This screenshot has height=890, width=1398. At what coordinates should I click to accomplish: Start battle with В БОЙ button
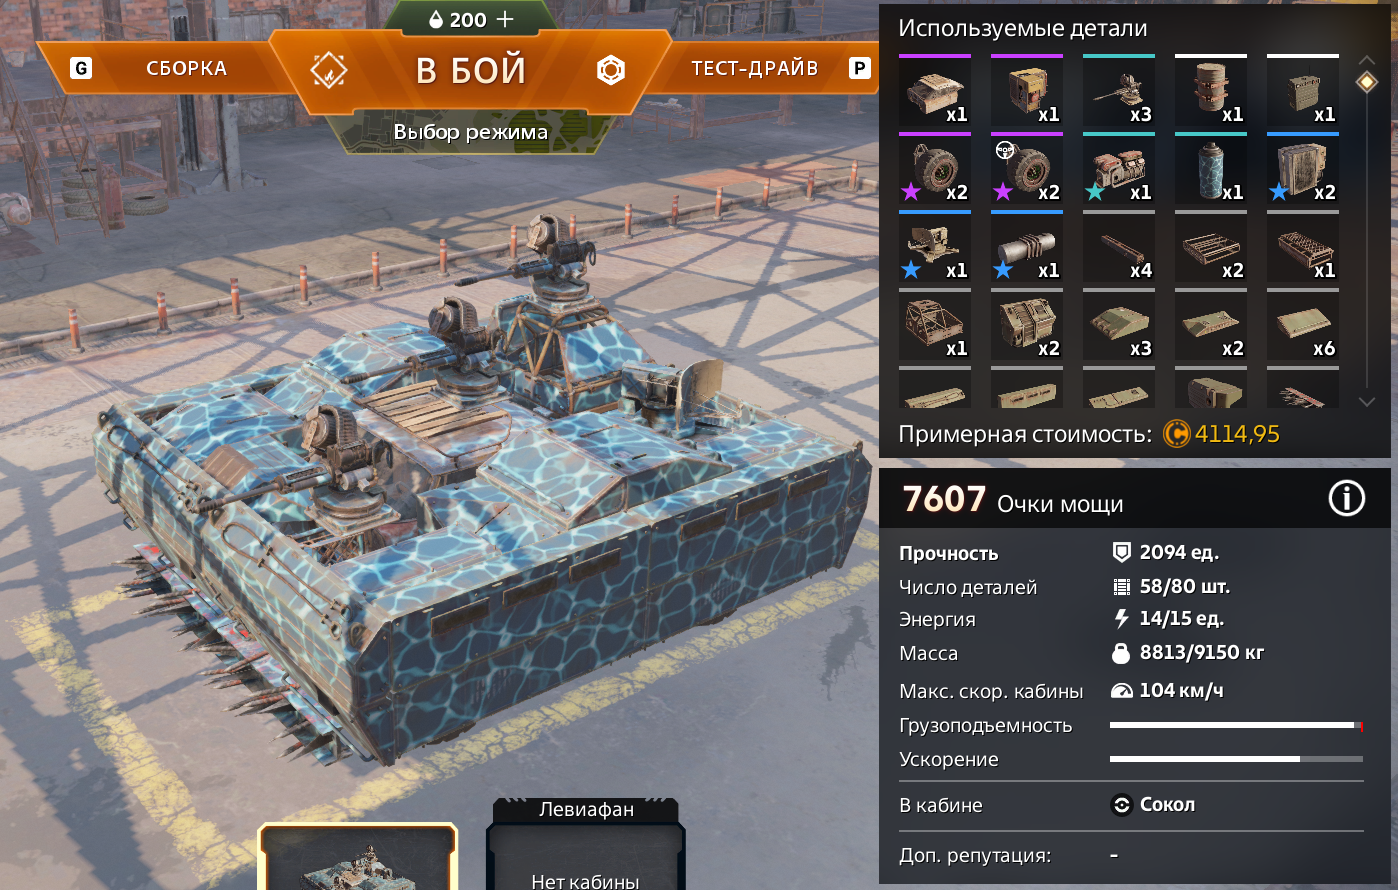(x=470, y=70)
